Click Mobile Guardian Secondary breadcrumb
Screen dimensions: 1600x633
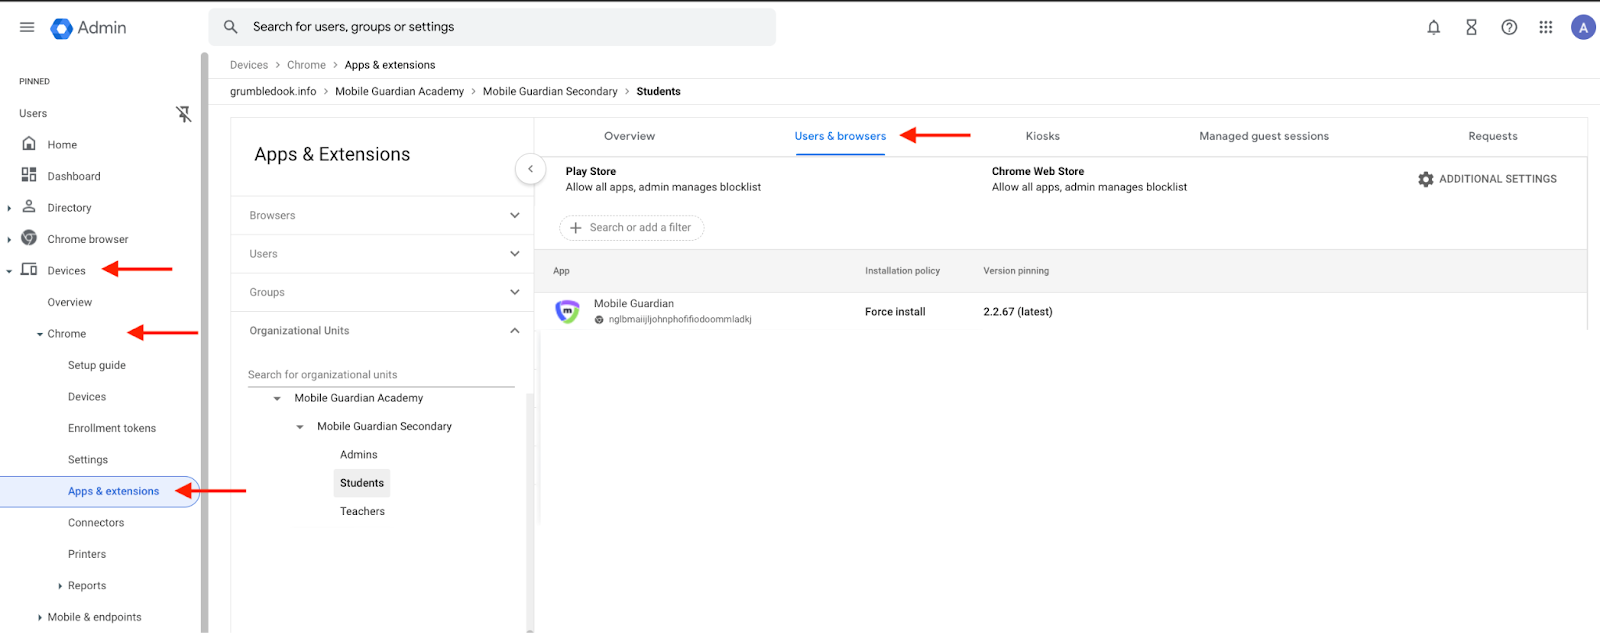pyautogui.click(x=550, y=91)
